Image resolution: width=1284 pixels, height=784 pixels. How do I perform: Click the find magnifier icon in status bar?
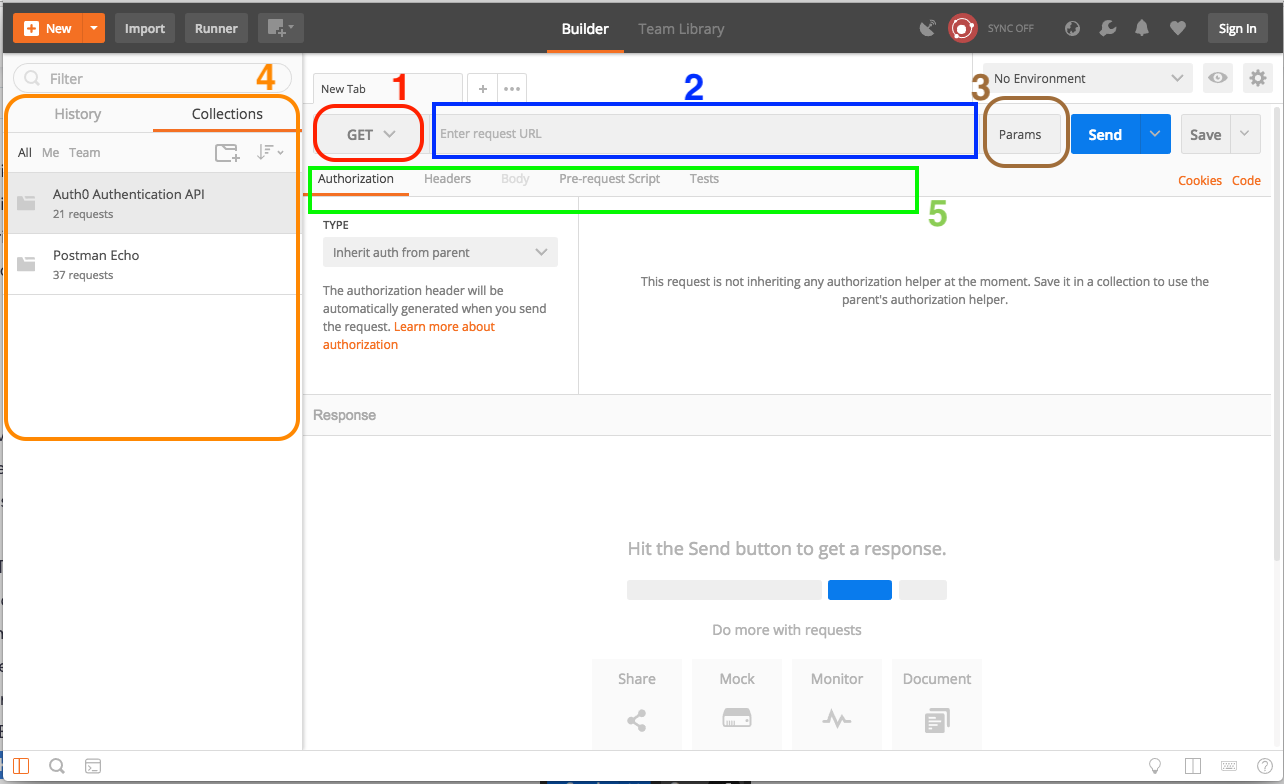pos(57,766)
